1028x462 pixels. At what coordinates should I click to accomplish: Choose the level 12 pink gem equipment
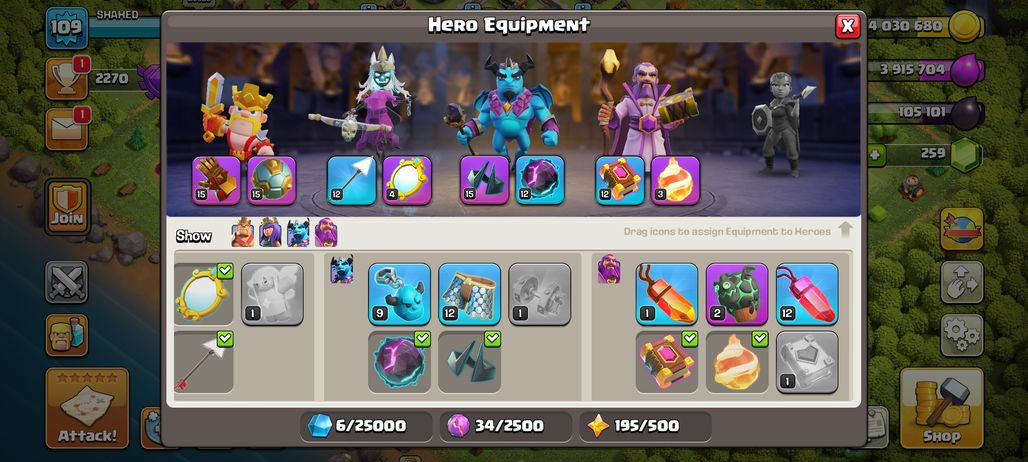pyautogui.click(x=807, y=294)
